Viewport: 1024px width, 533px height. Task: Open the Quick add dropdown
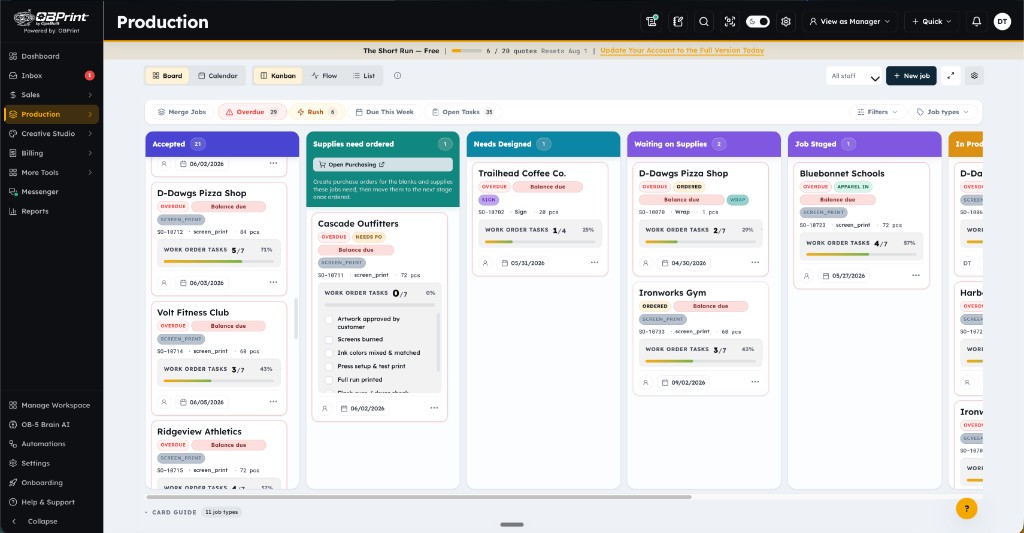(931, 22)
